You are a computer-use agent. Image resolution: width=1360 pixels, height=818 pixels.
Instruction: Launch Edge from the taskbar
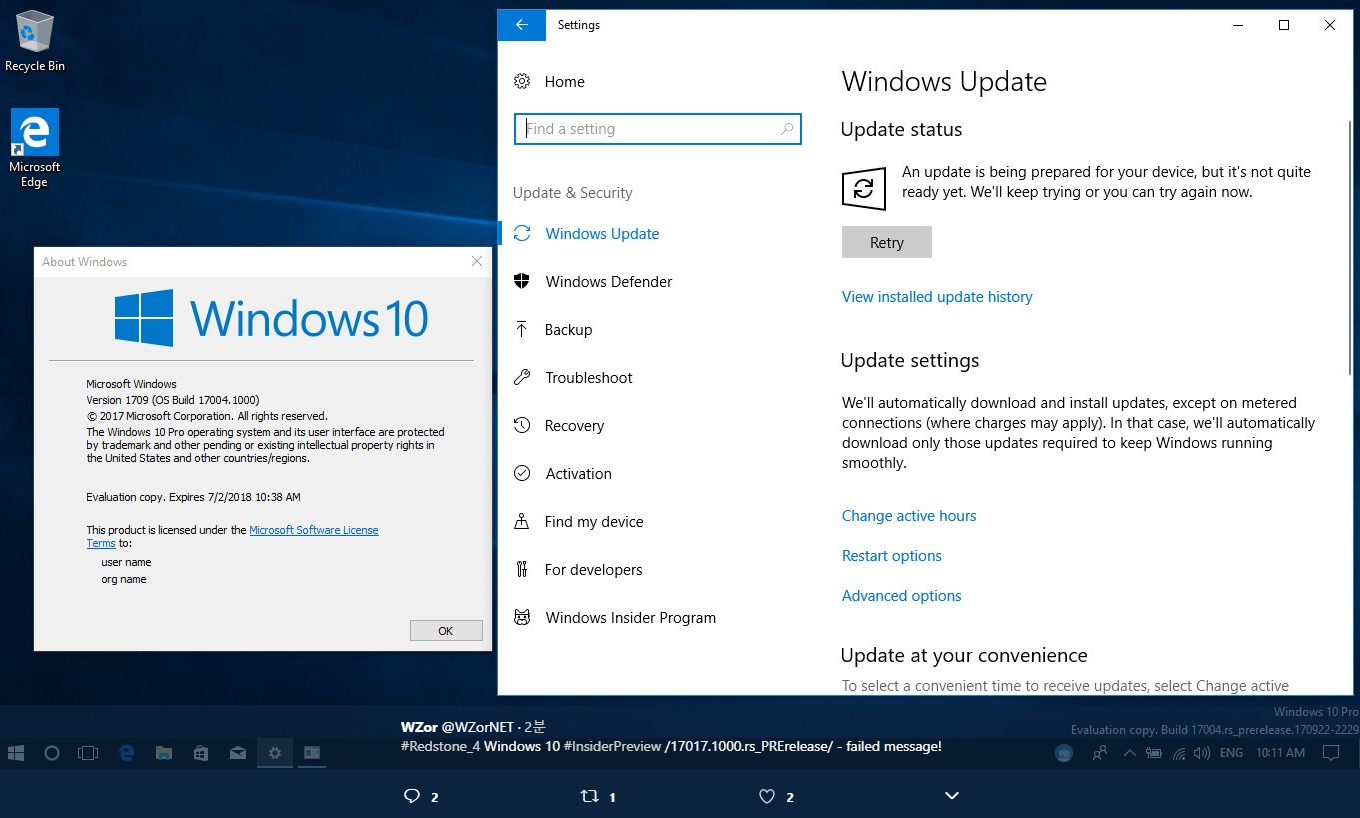(x=127, y=753)
